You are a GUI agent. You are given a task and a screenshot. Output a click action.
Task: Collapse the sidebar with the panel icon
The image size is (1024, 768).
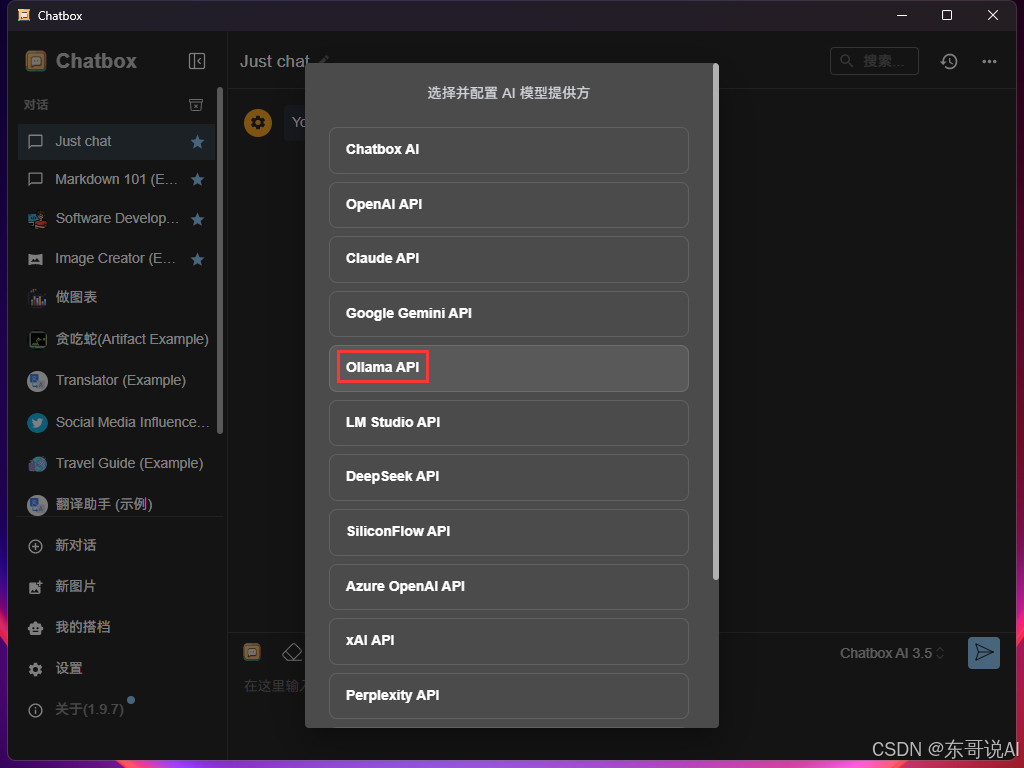click(197, 61)
